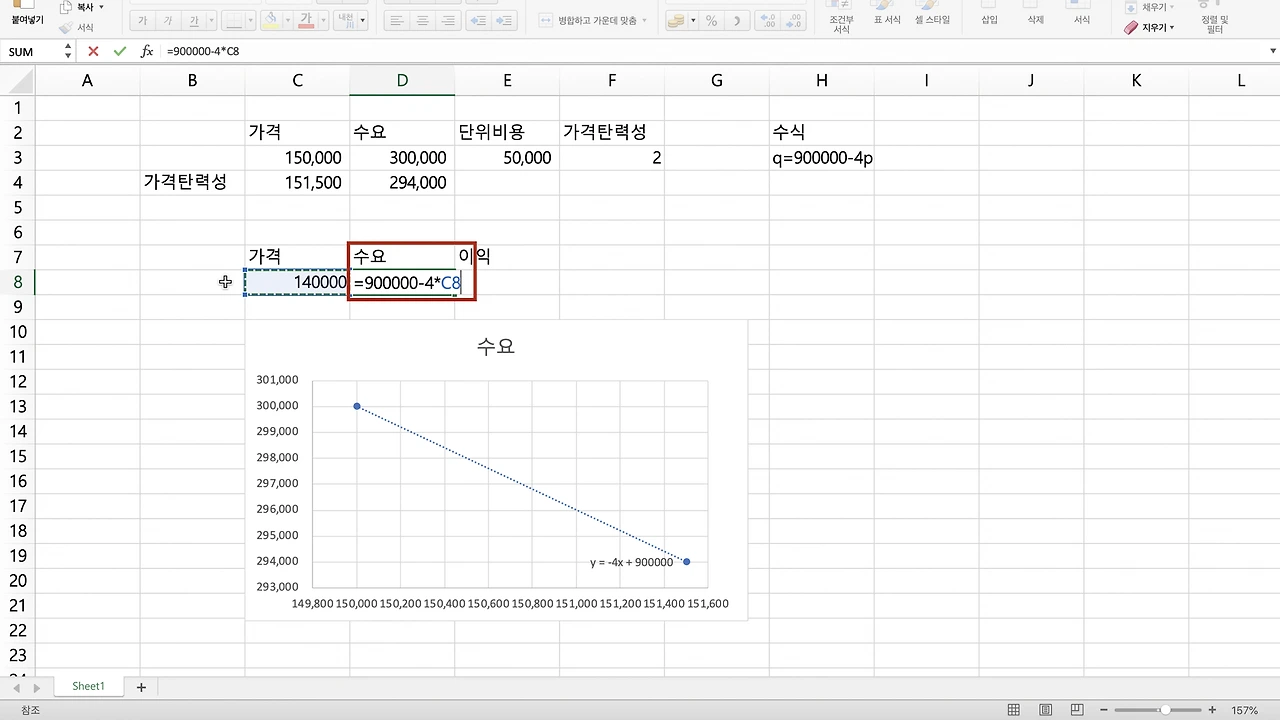Screen dimensions: 1280x720
Task: Decrease the cell indent
Action: [x=477, y=20]
